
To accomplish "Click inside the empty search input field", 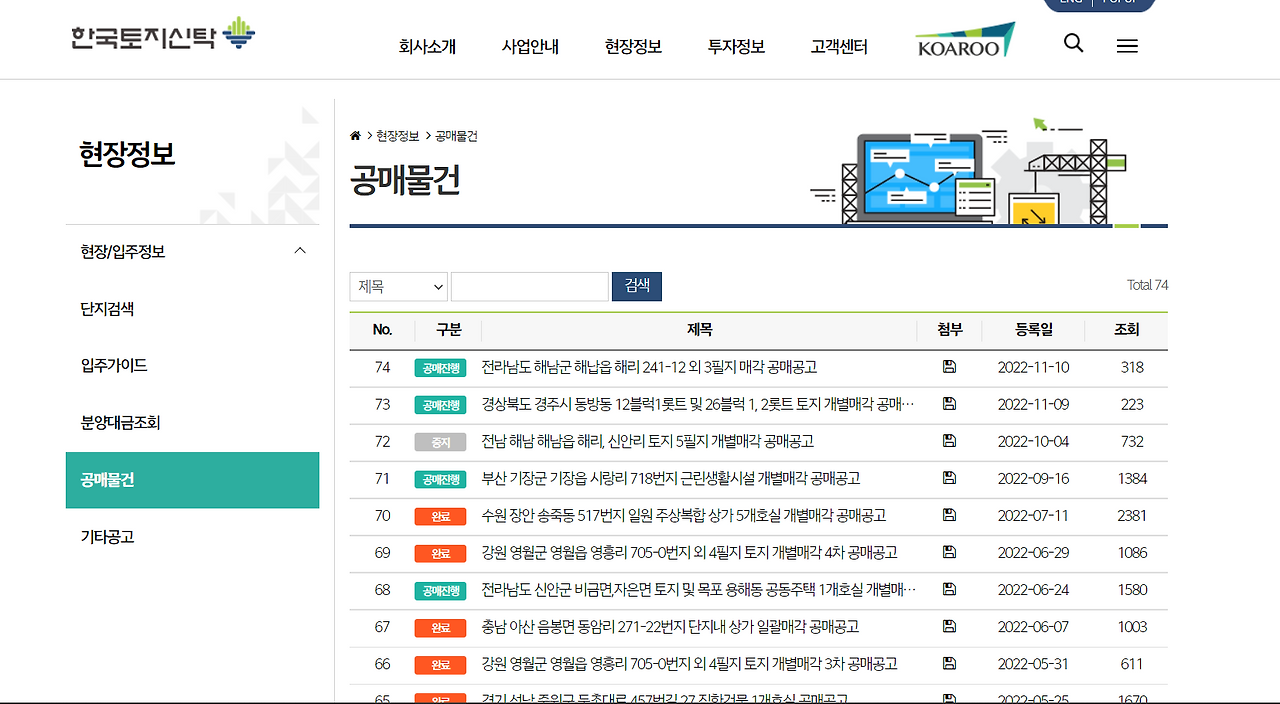I will [x=529, y=286].
